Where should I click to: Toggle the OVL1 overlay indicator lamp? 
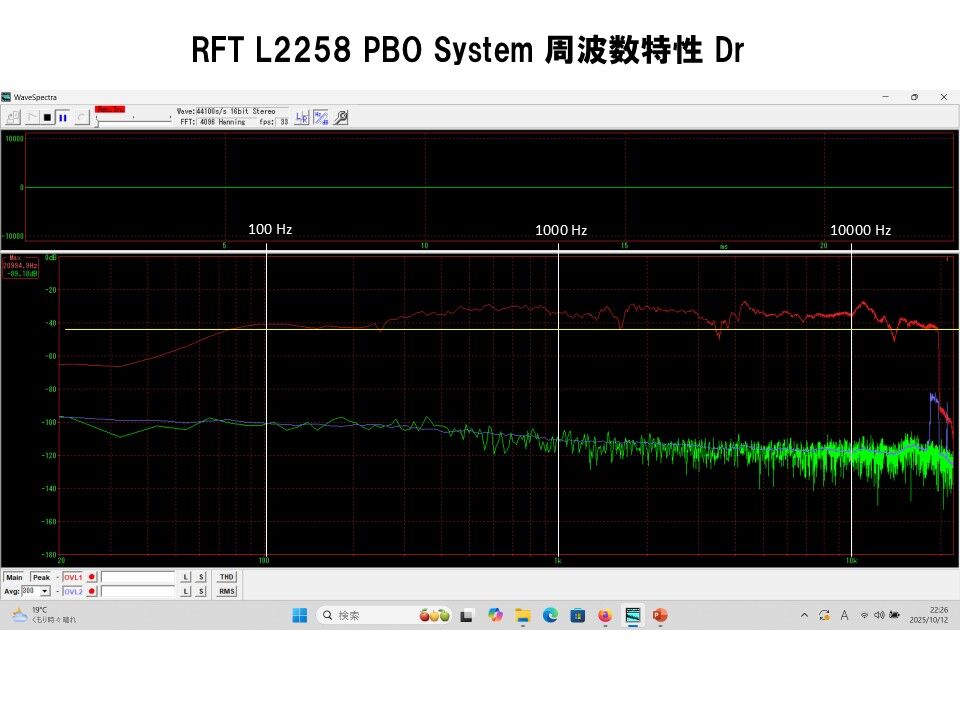tap(90, 577)
